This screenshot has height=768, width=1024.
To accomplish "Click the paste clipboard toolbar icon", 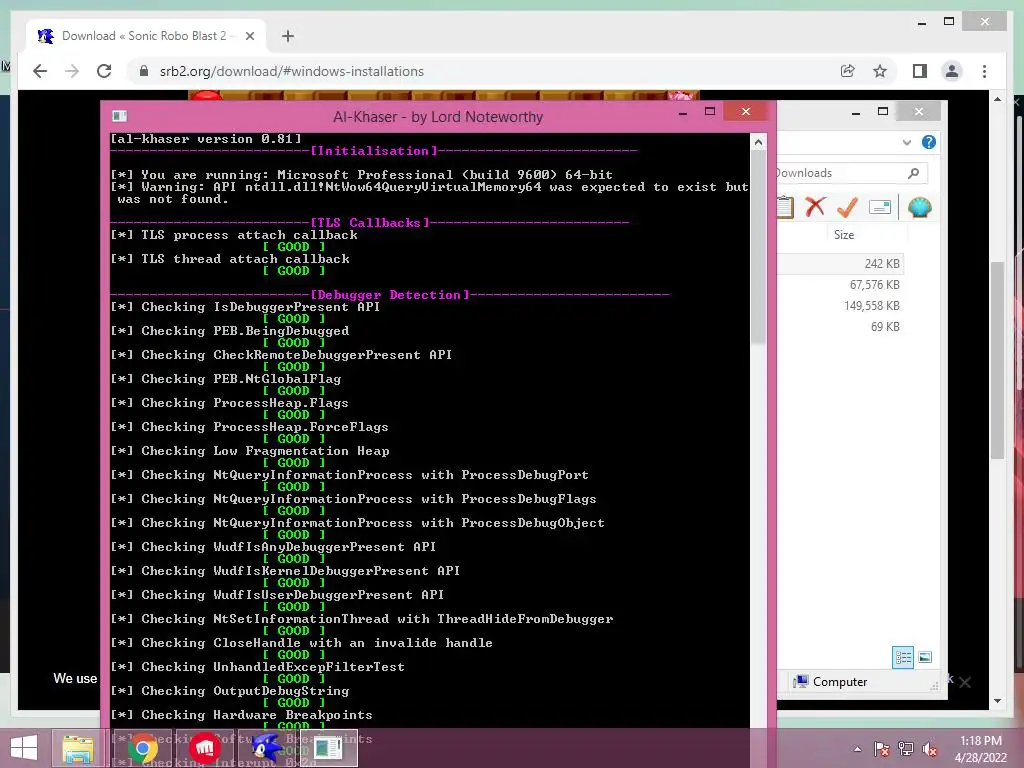I will (x=786, y=208).
